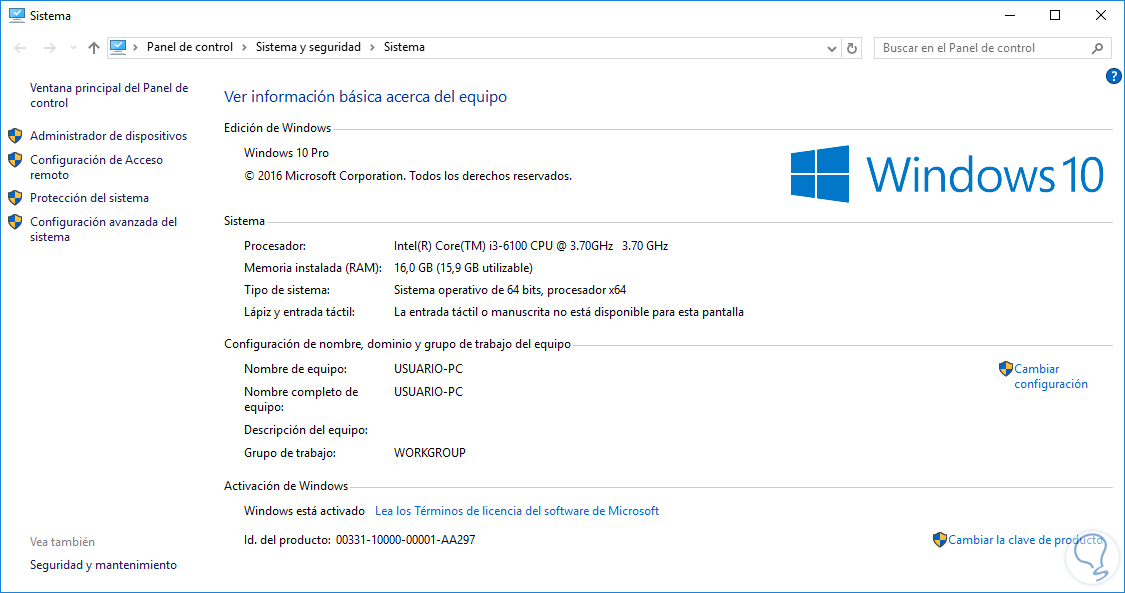Click the WORKGROUP workgroup value
Screen dimensions: 1125x593
tap(430, 453)
